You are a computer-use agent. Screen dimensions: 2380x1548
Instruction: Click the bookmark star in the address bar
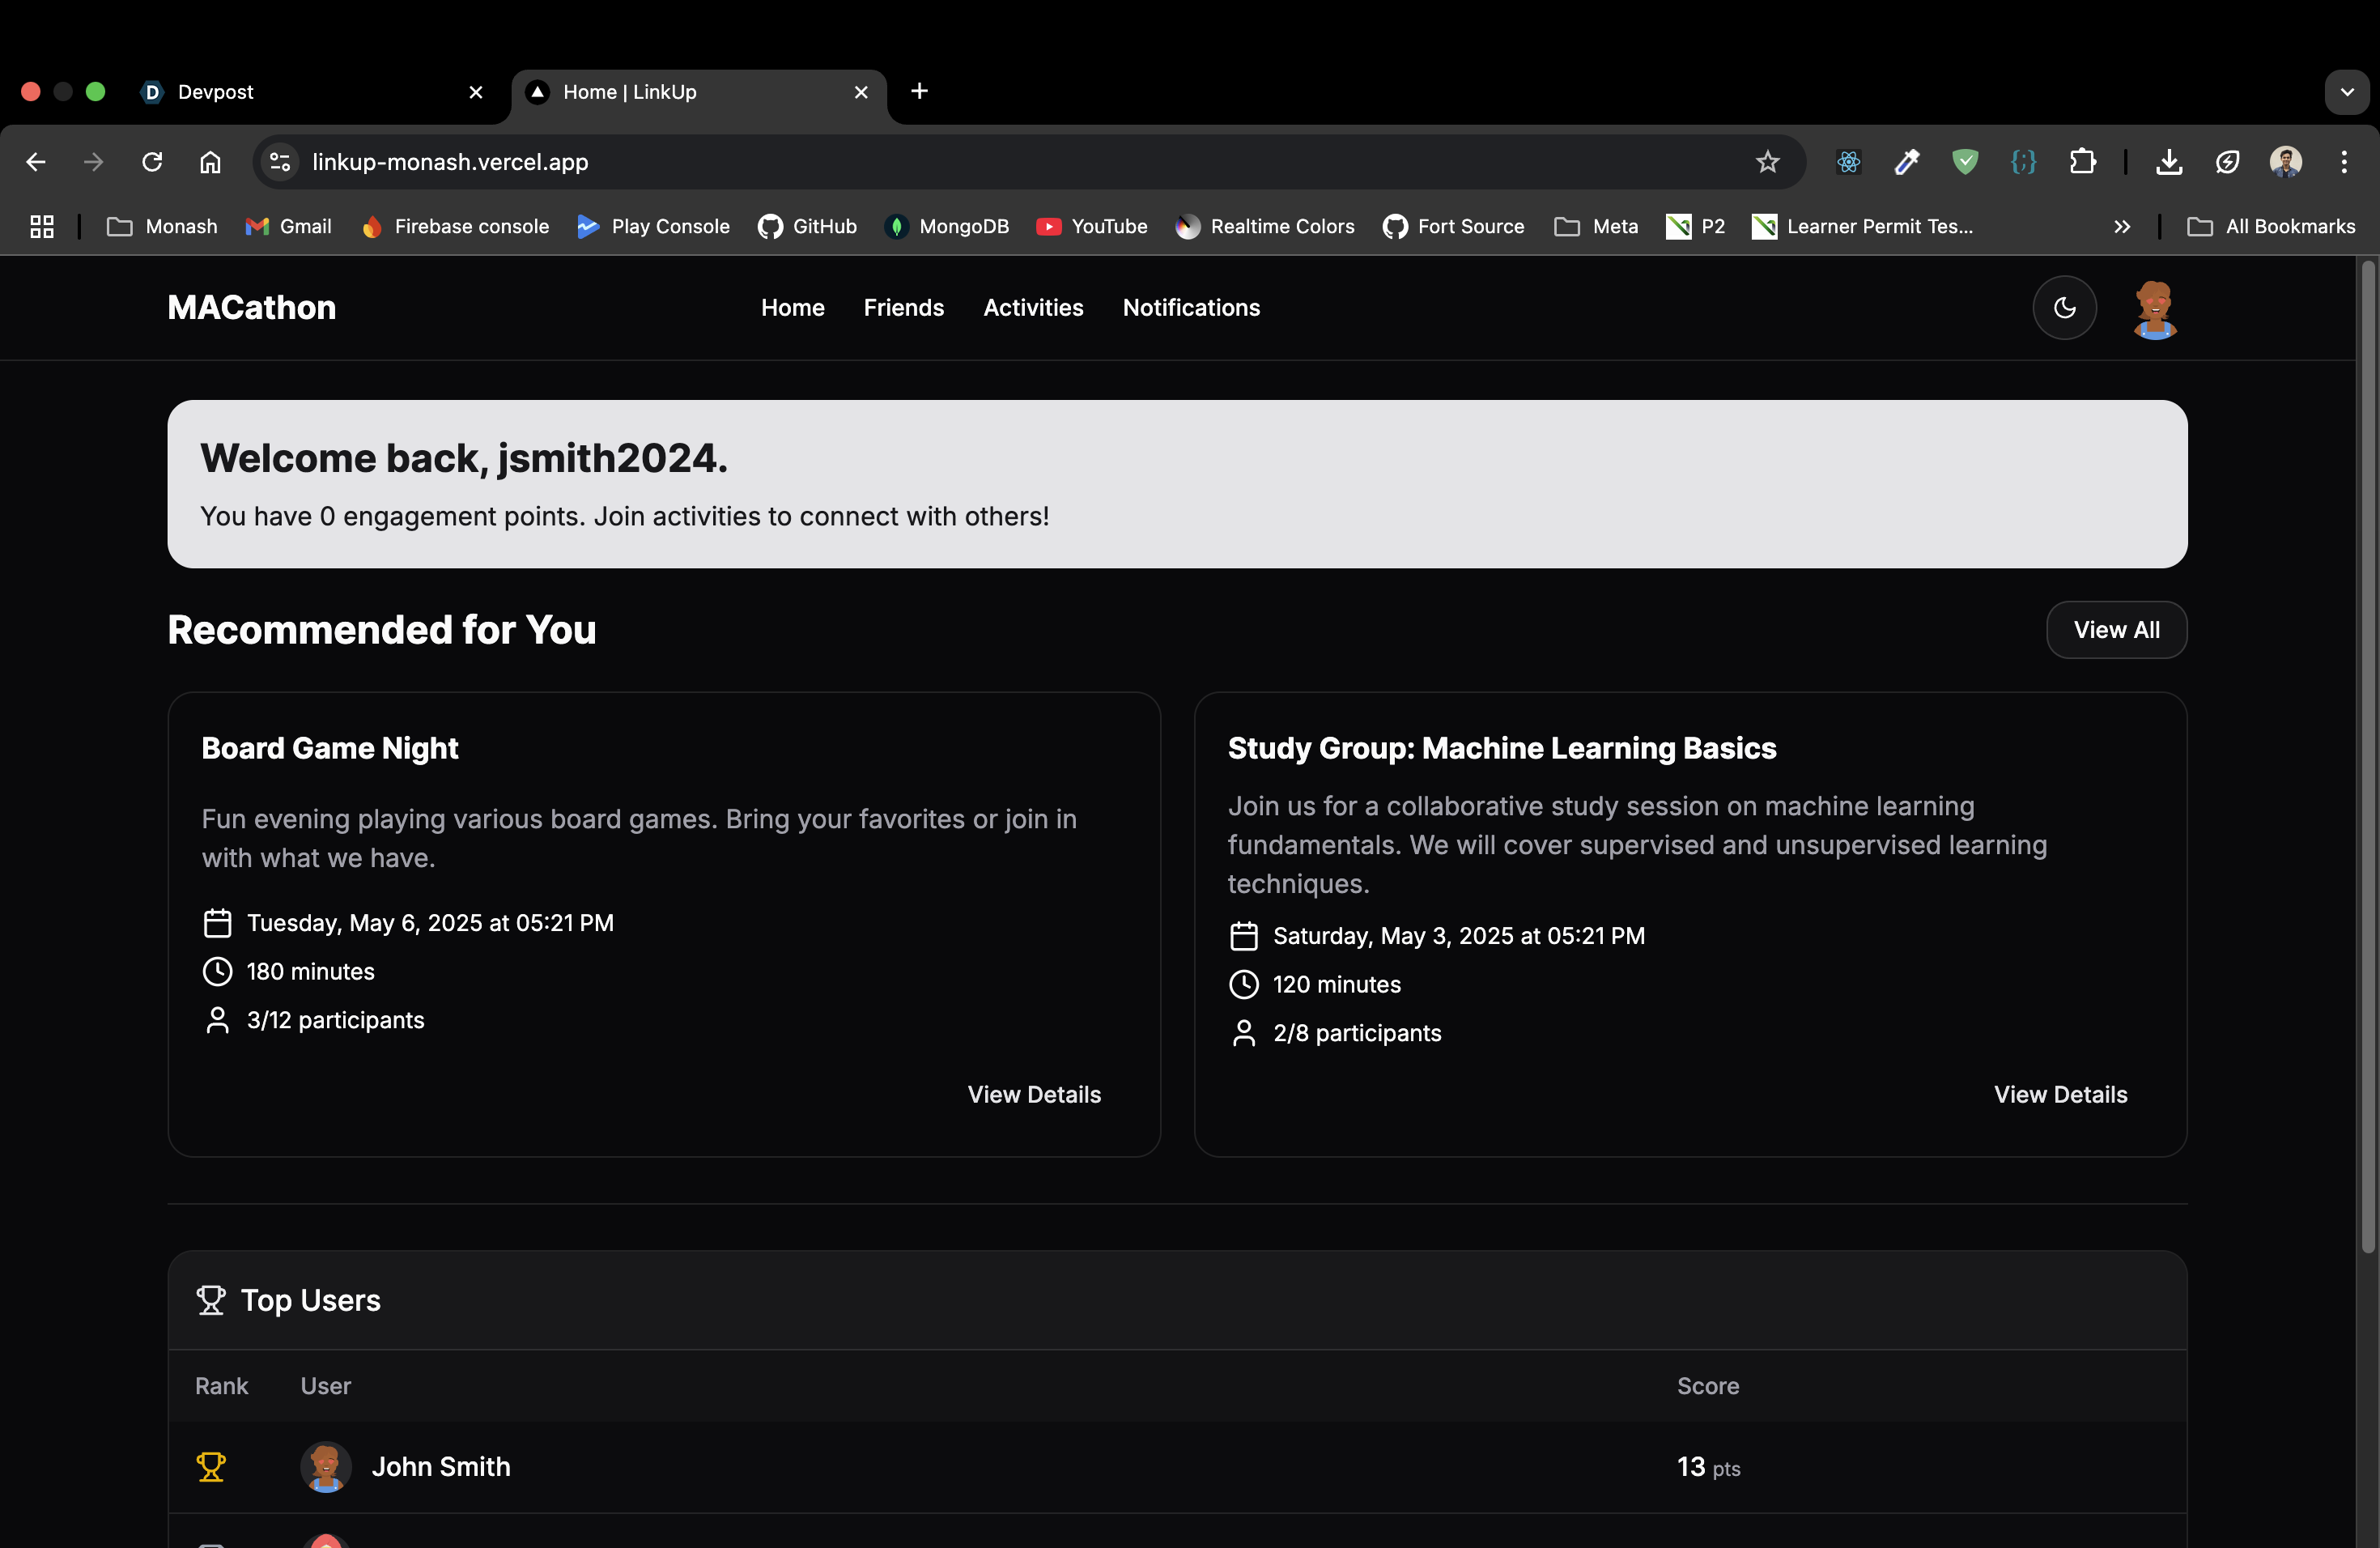pyautogui.click(x=1767, y=162)
